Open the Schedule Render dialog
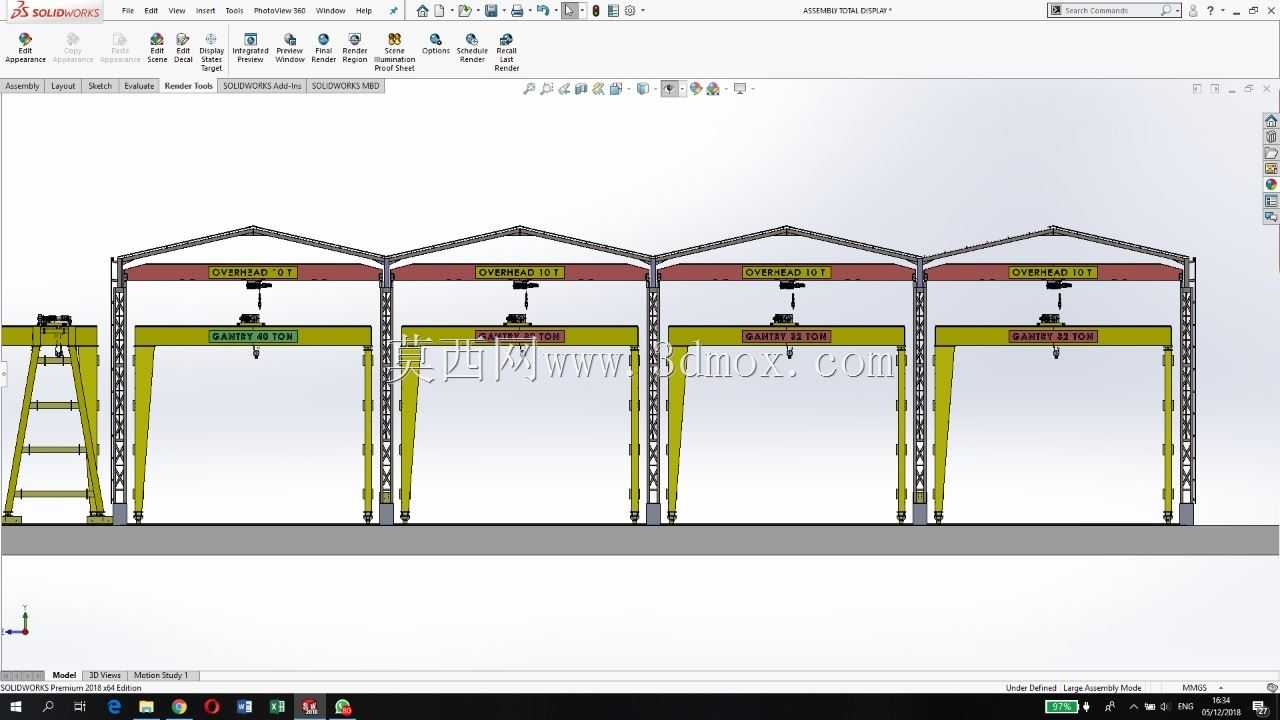1280x720 pixels. (472, 48)
